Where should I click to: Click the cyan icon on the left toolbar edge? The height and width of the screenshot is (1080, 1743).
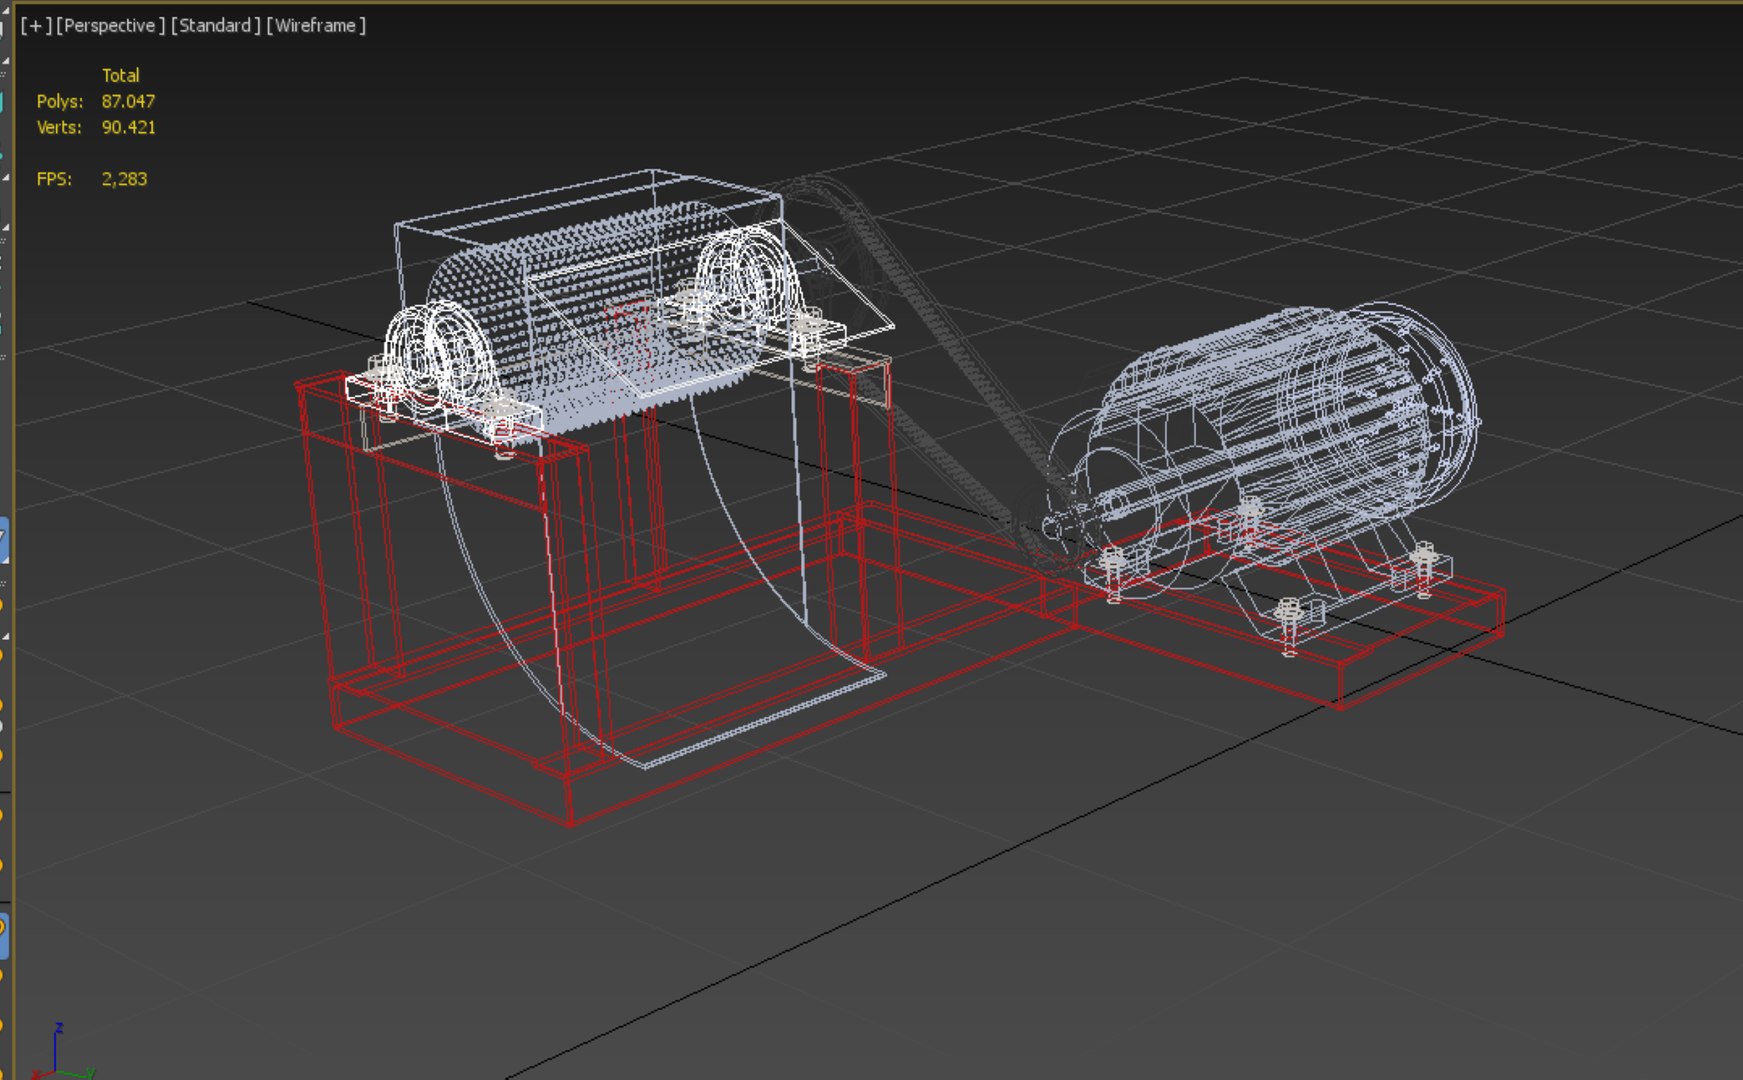(x=2, y=102)
